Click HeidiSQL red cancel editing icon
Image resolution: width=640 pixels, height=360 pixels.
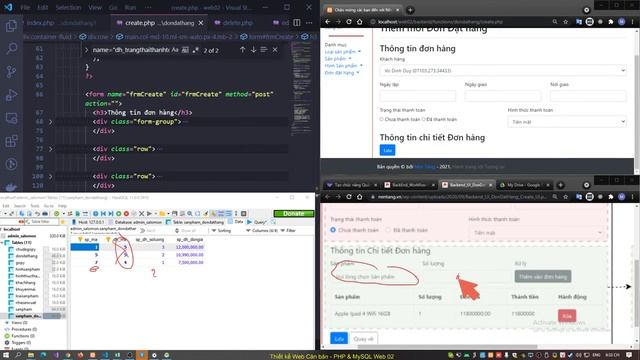point(126,213)
